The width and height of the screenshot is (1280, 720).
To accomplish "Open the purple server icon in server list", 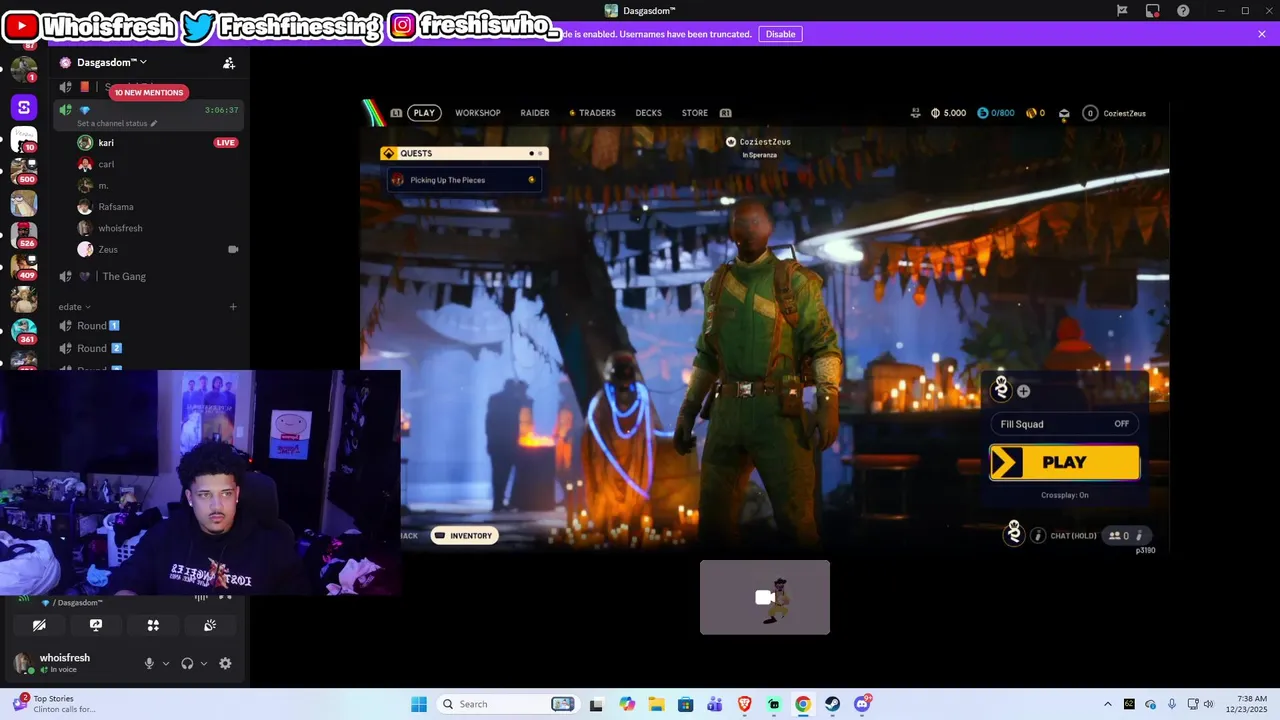I will [24, 107].
